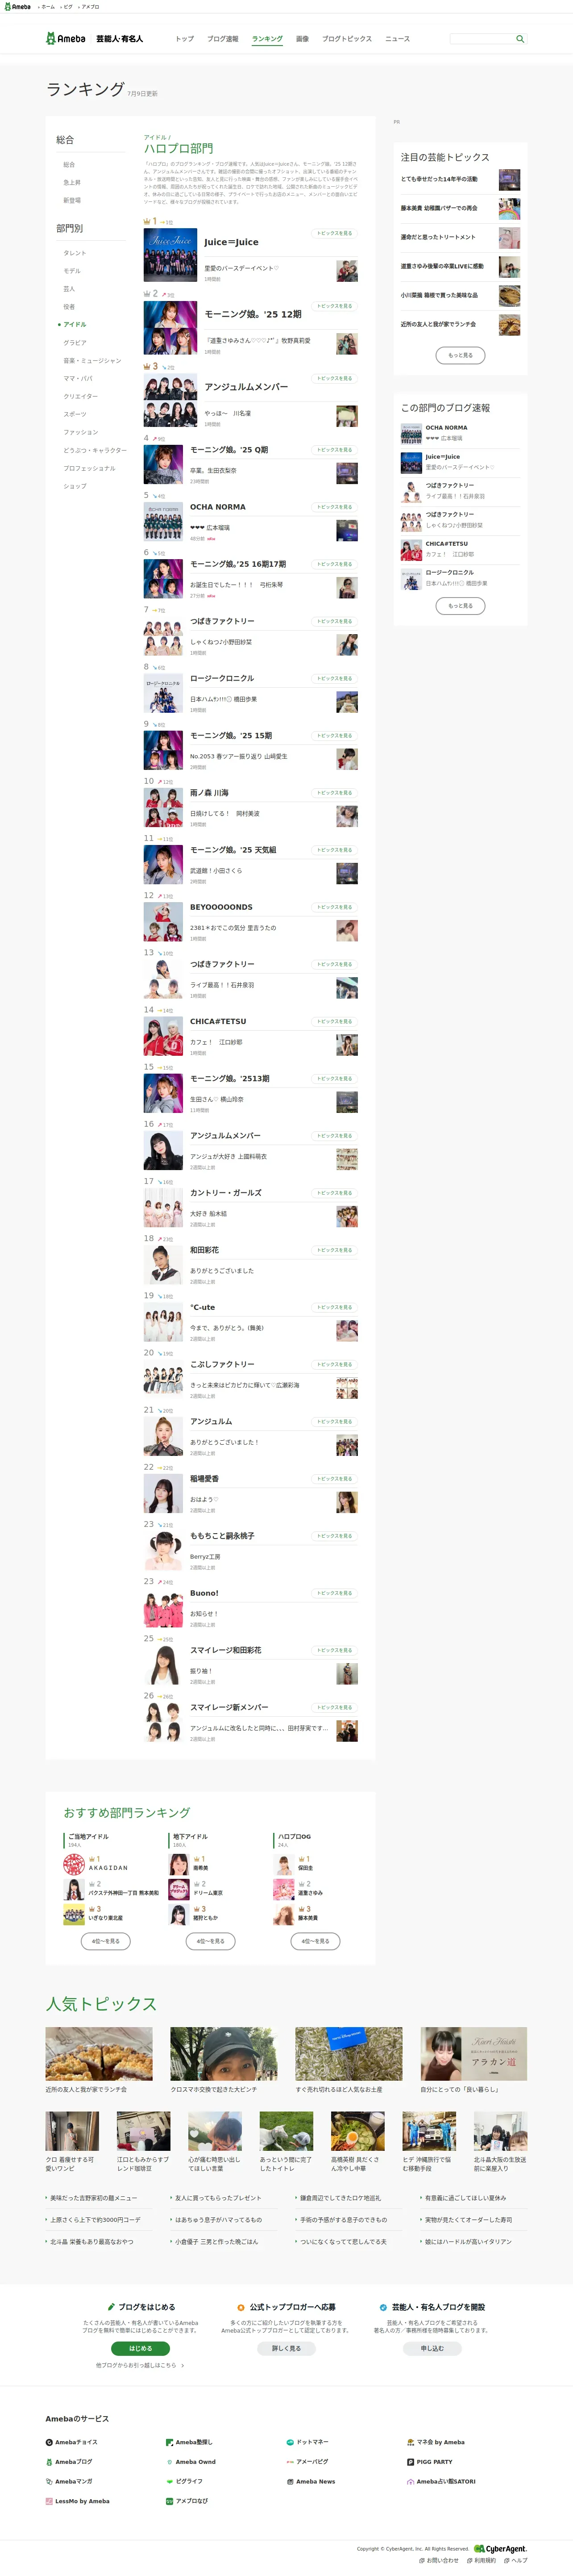Screen dimensions: 573x2576
Task: Click the Ameba logo in the header
Action: click(66, 39)
